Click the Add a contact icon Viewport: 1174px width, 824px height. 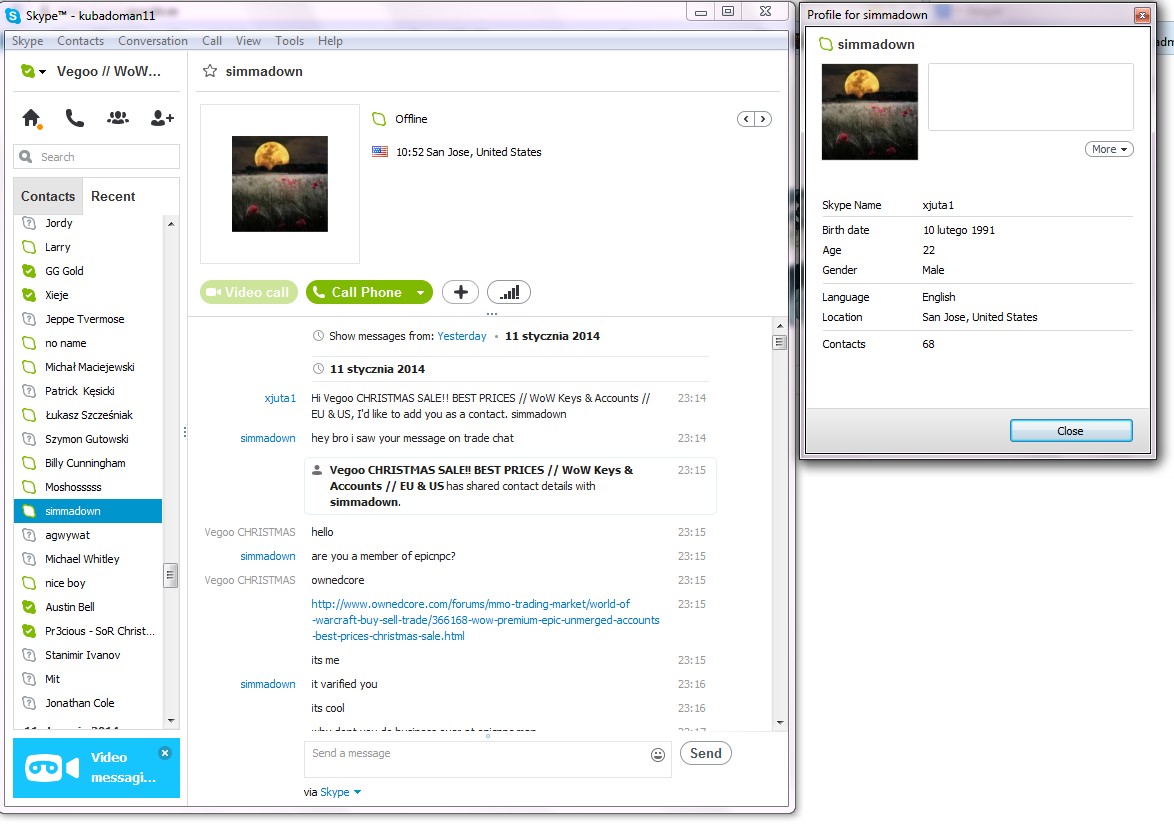[x=162, y=118]
